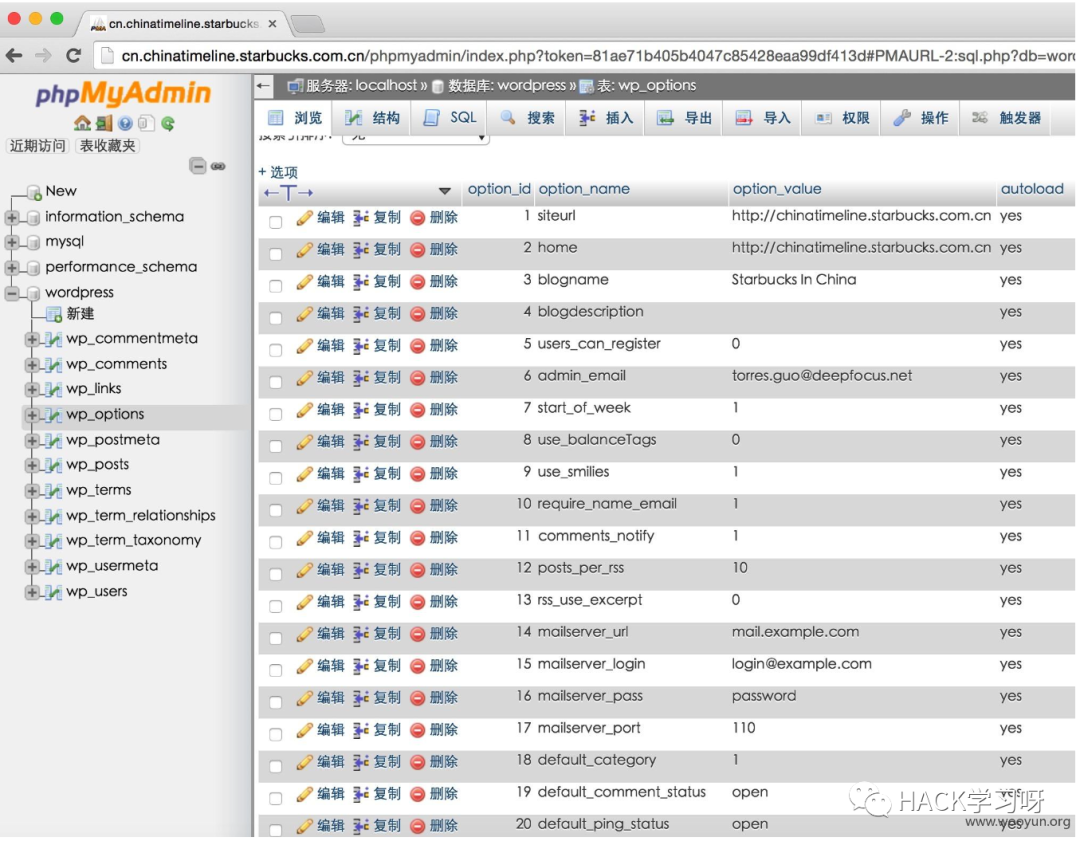This screenshot has height=849, width=1080.
Task: Open the 触发器 (Triggers) tab
Action: (x=1008, y=118)
